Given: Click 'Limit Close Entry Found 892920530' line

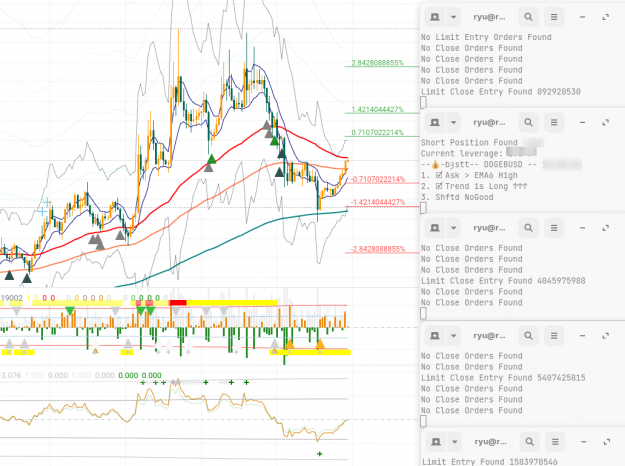Looking at the screenshot, I should point(501,92).
